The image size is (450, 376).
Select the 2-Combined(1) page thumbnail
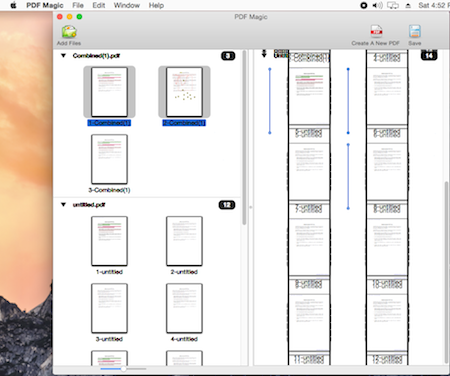[184, 92]
